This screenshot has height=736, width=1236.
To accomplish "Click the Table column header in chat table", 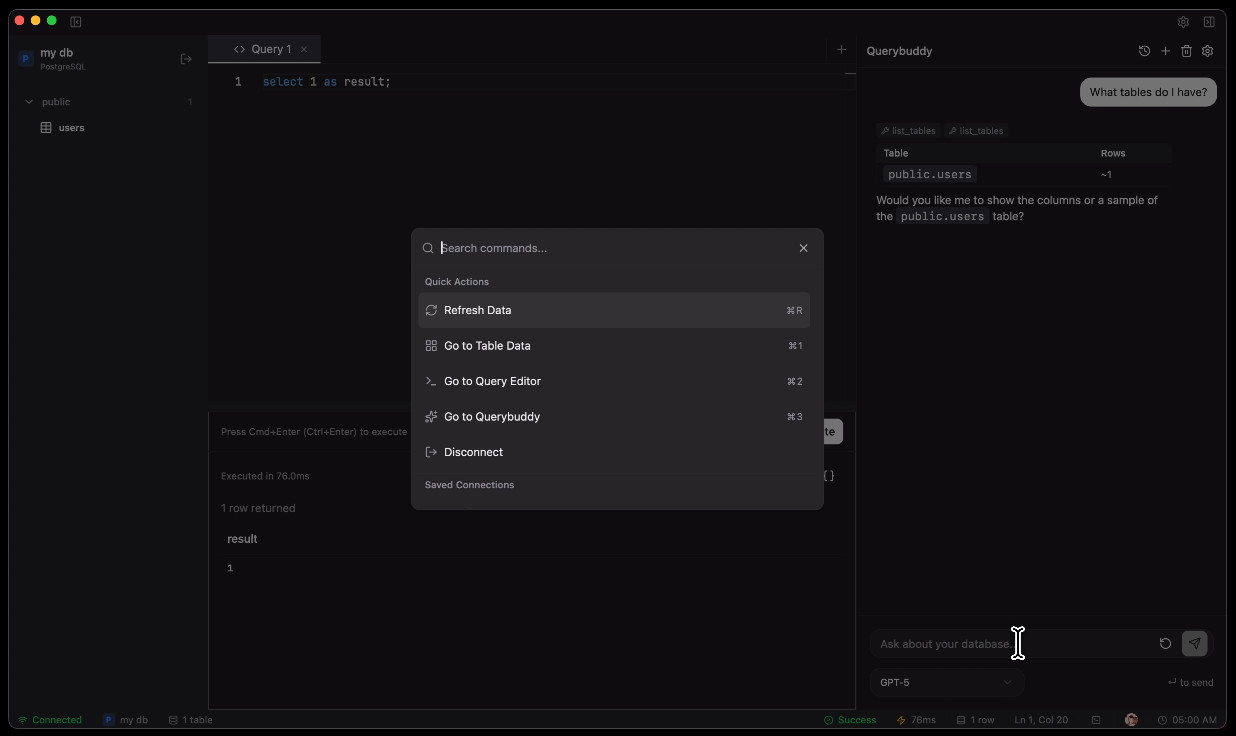I will [x=896, y=153].
